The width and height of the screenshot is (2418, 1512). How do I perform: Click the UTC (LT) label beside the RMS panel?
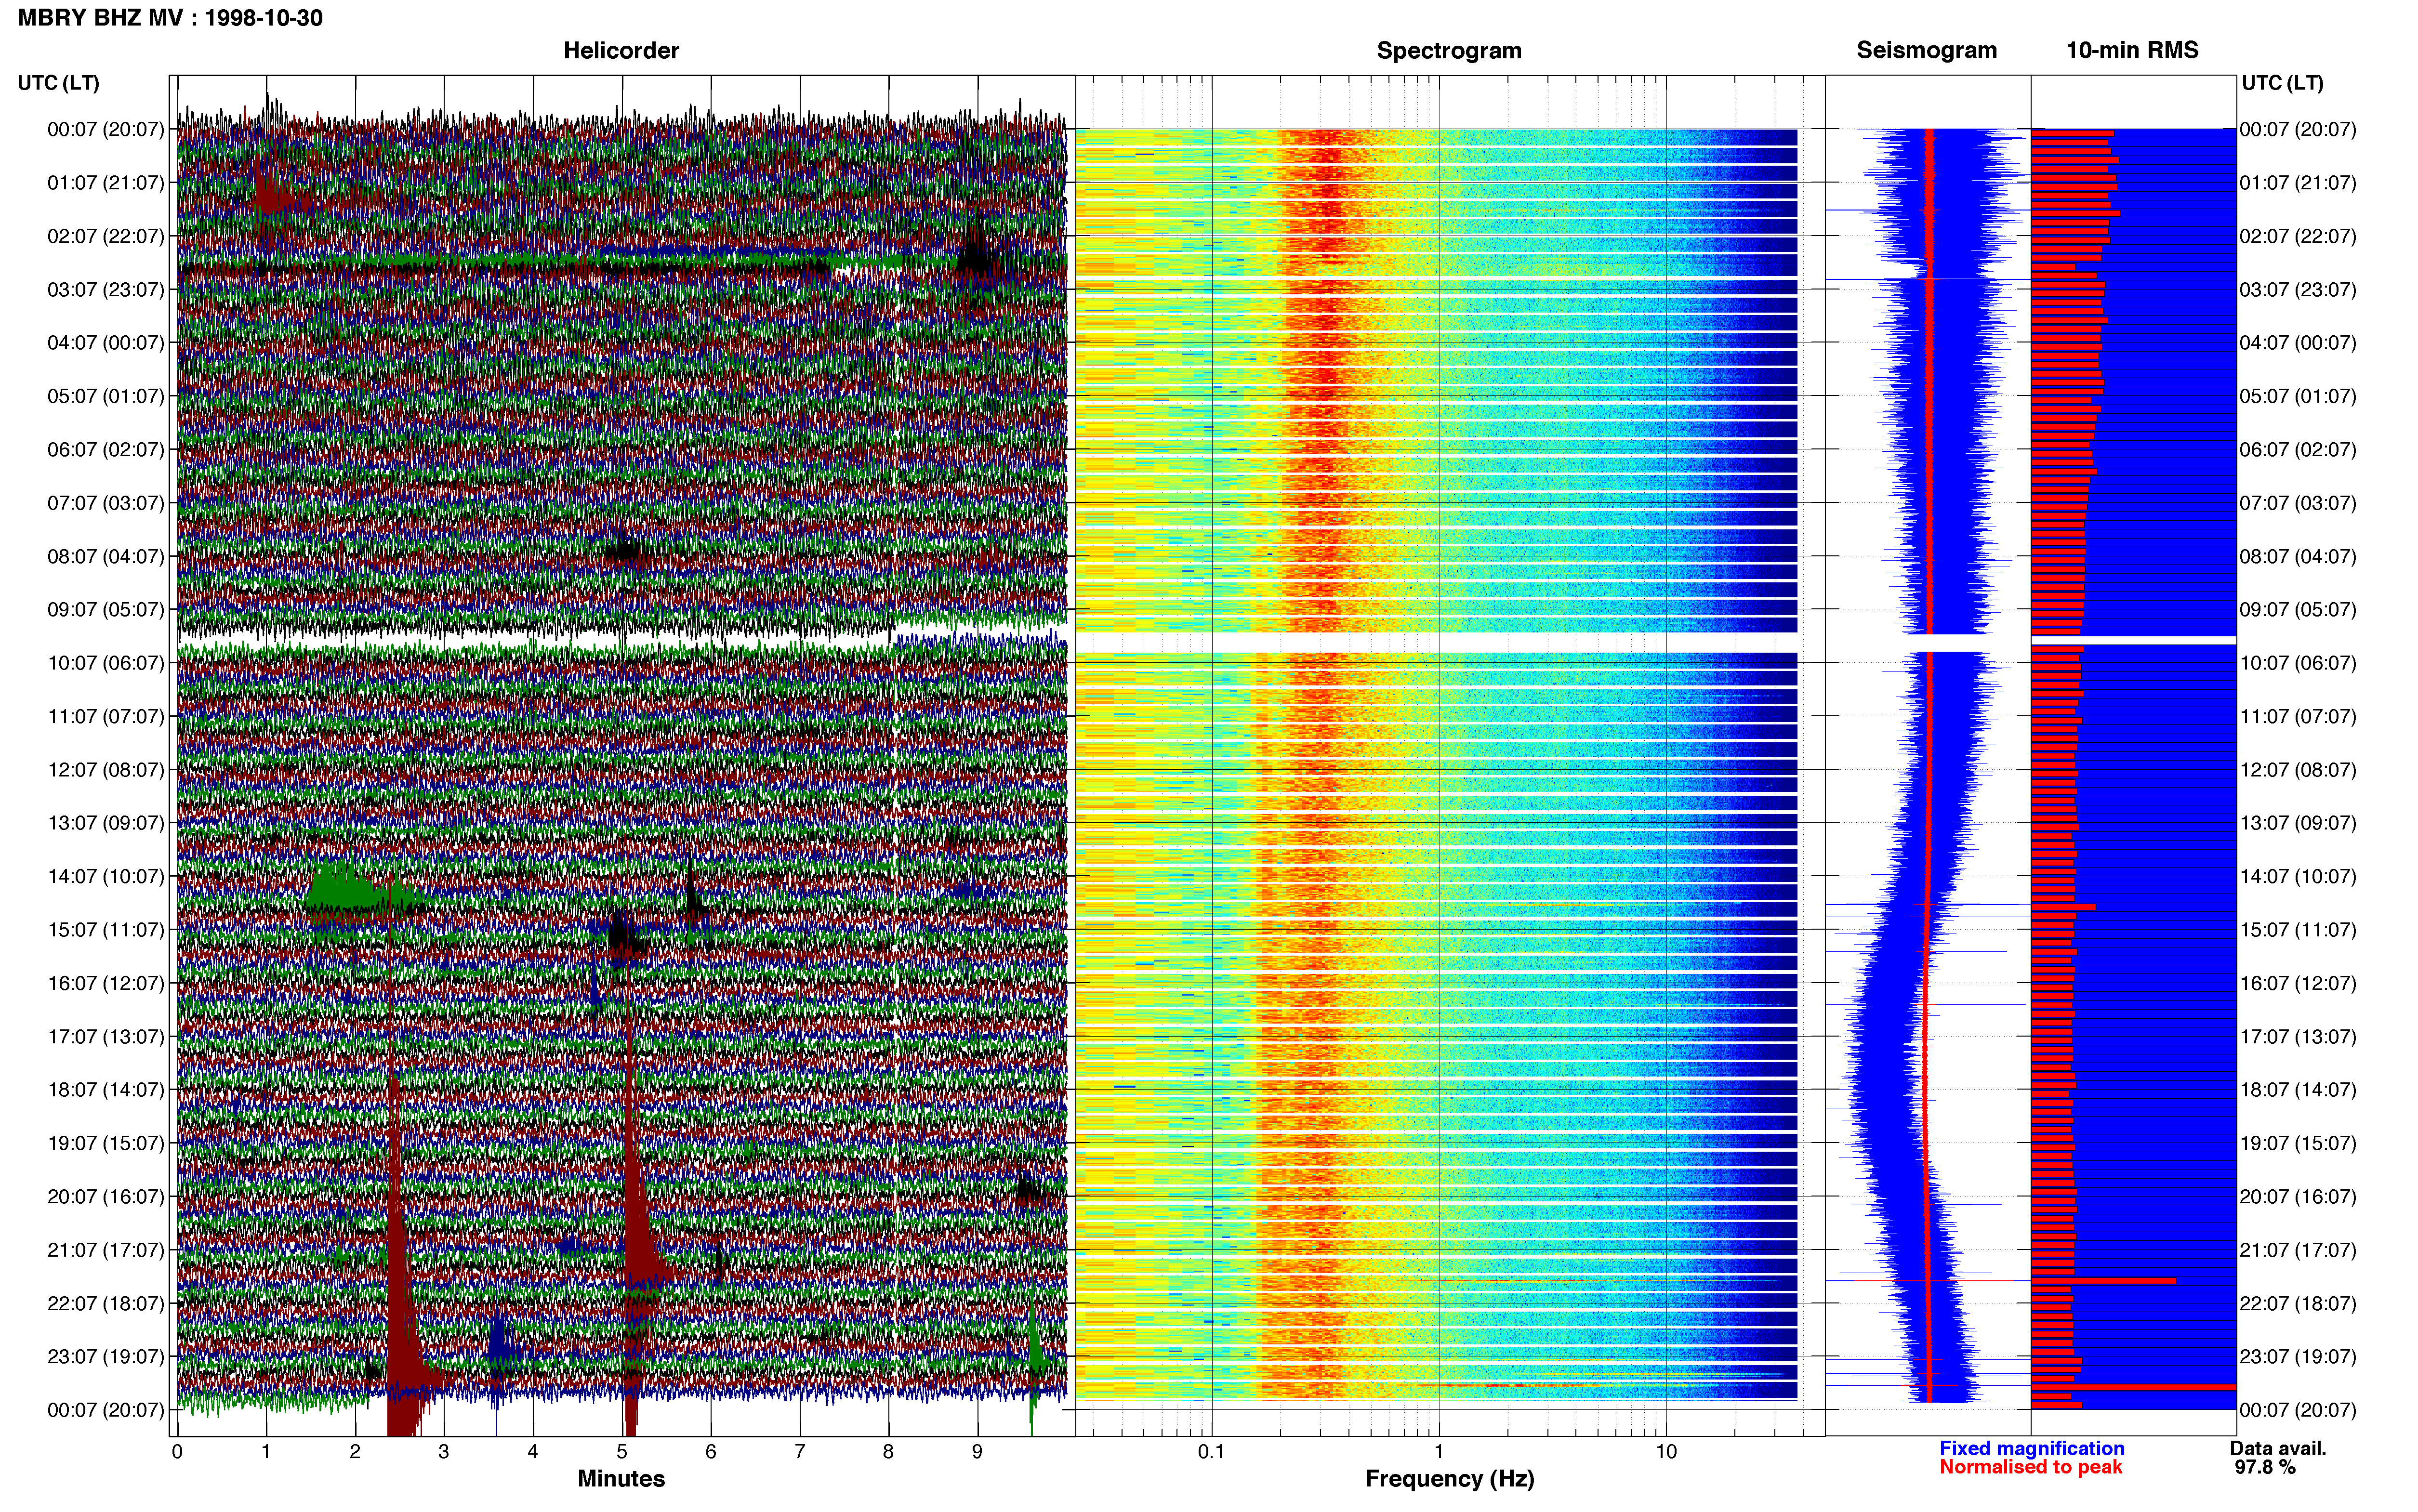point(2282,83)
